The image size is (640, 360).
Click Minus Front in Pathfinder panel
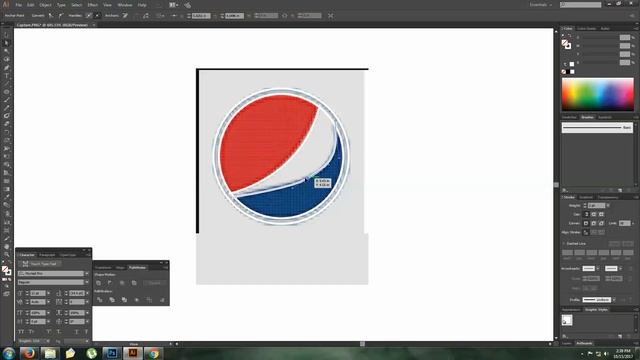point(110,283)
